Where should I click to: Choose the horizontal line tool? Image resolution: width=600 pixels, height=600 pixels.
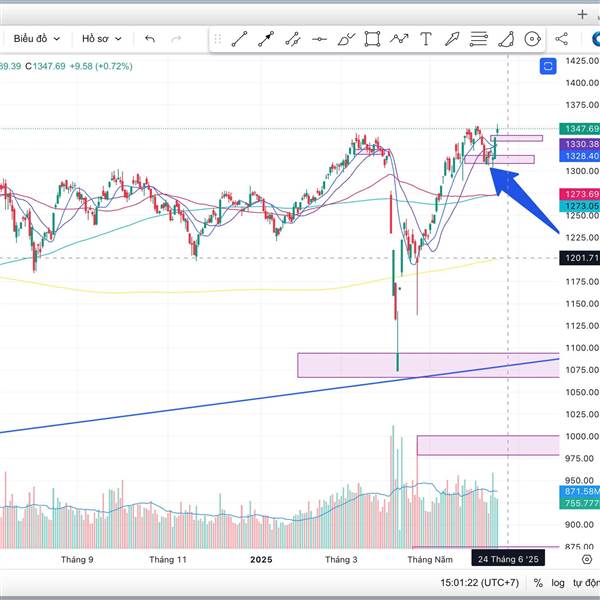click(319, 39)
